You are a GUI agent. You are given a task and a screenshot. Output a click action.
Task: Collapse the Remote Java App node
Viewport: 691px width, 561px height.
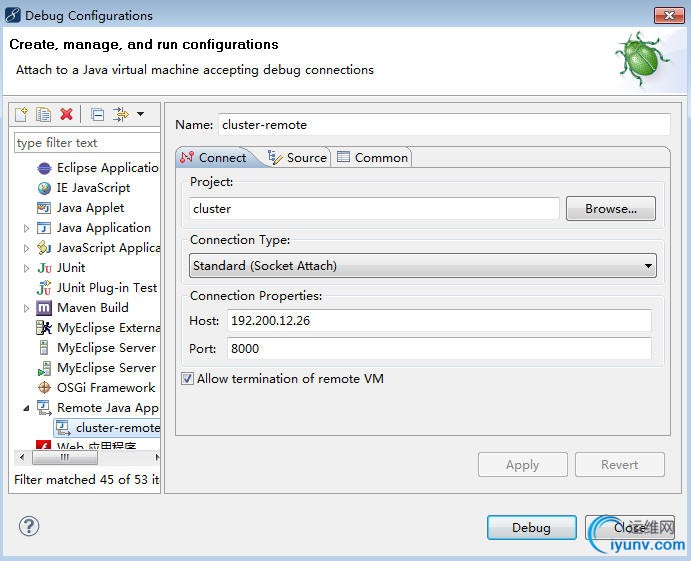26,409
